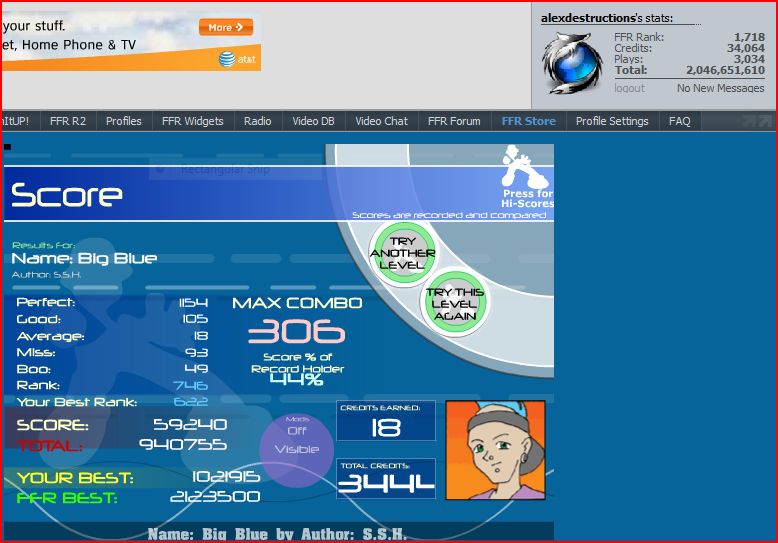
Task: Toggle the Mods Off Visible circle
Action: point(296,451)
